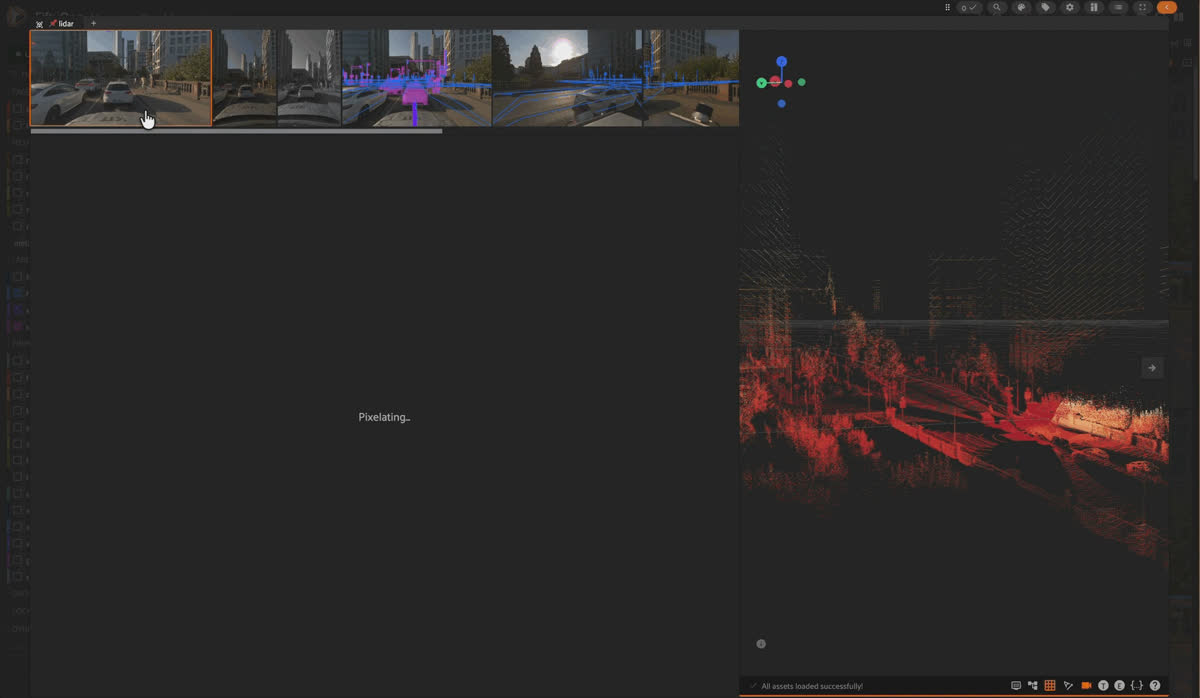Click the orange pin icon beside lidar

(53, 23)
